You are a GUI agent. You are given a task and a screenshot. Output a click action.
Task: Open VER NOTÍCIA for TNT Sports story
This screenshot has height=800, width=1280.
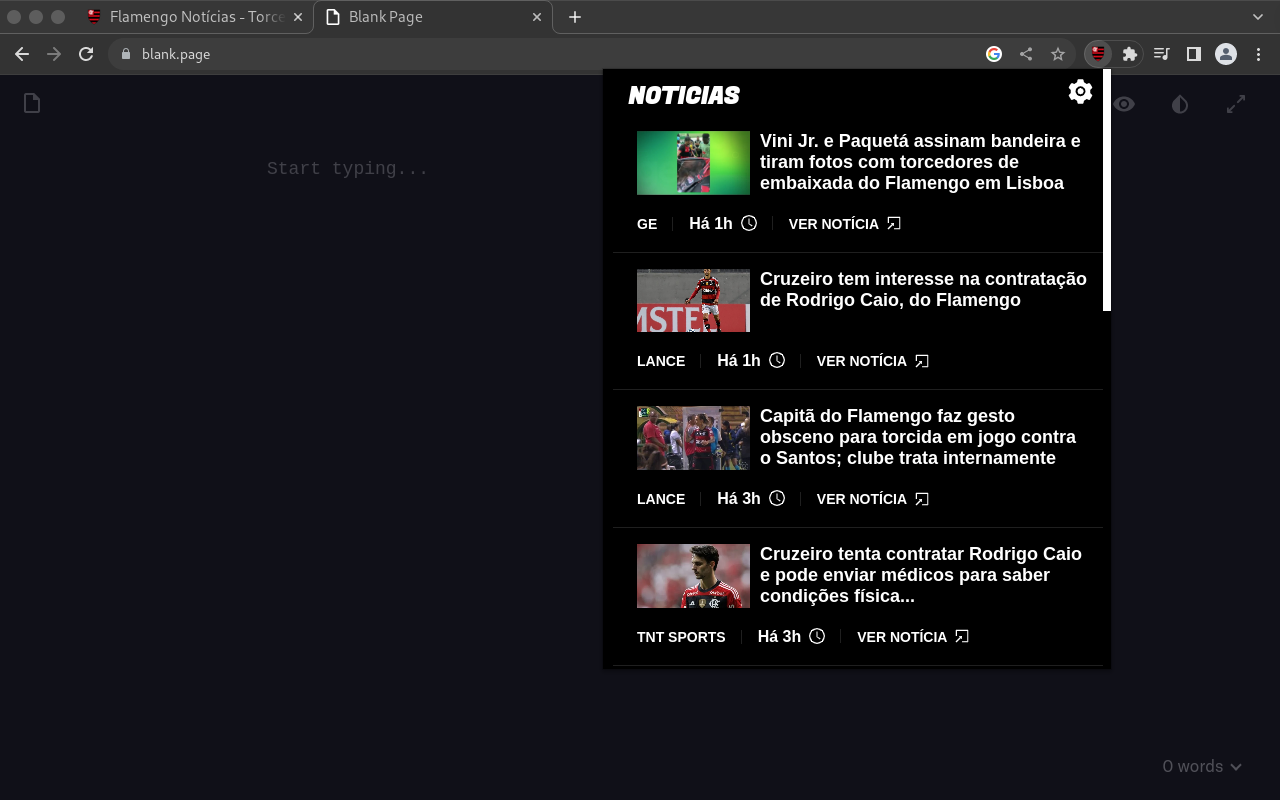tap(913, 637)
